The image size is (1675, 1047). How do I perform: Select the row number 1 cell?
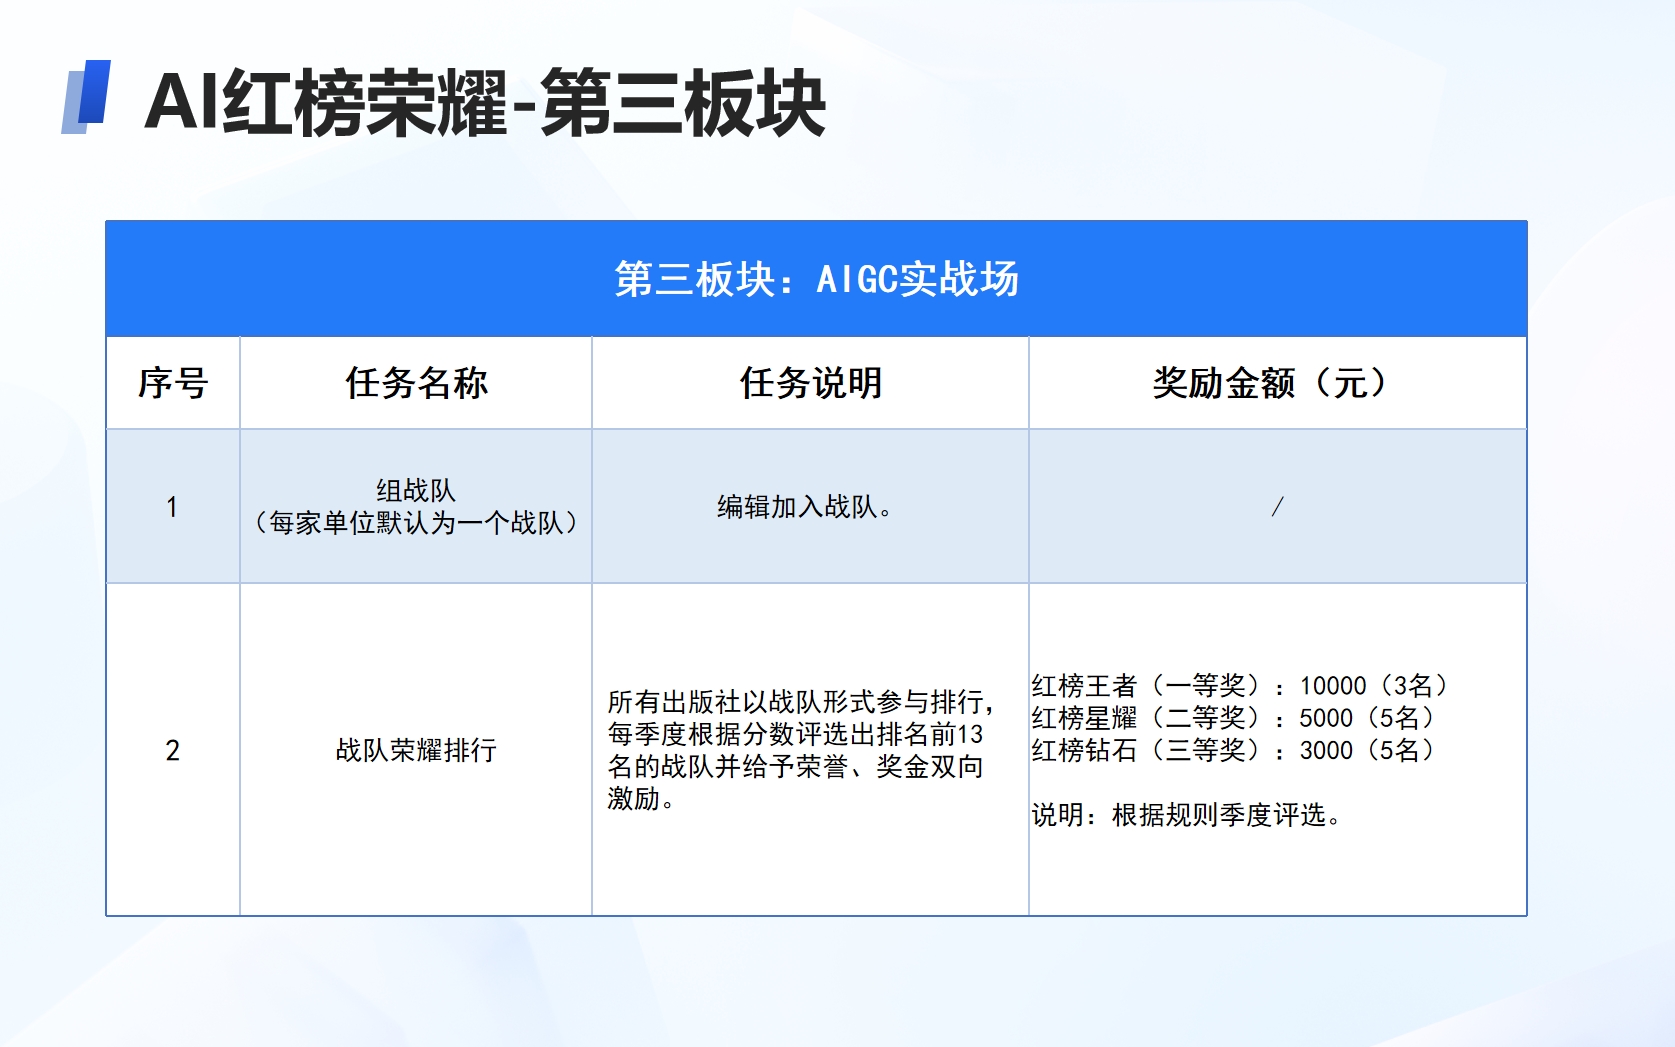172,507
